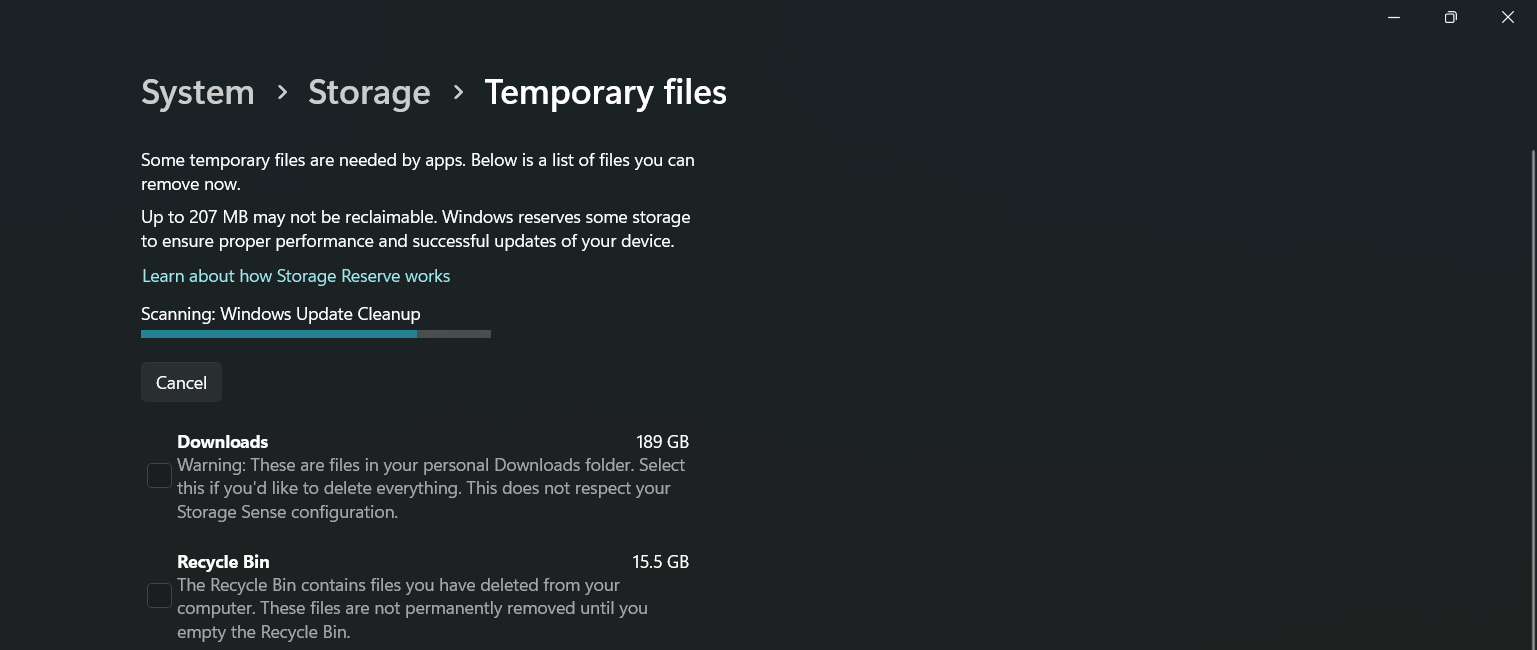1537x650 pixels.
Task: Select the Downloads item title
Action: pyautogui.click(x=222, y=441)
